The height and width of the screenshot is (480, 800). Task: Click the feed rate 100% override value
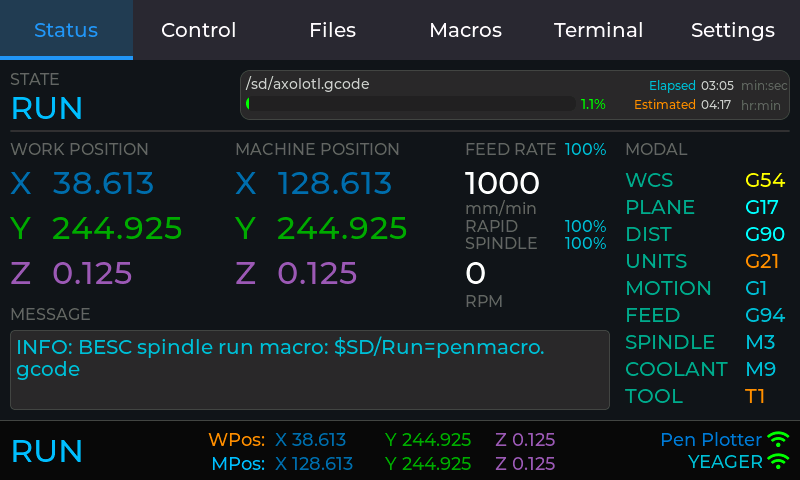click(x=585, y=150)
